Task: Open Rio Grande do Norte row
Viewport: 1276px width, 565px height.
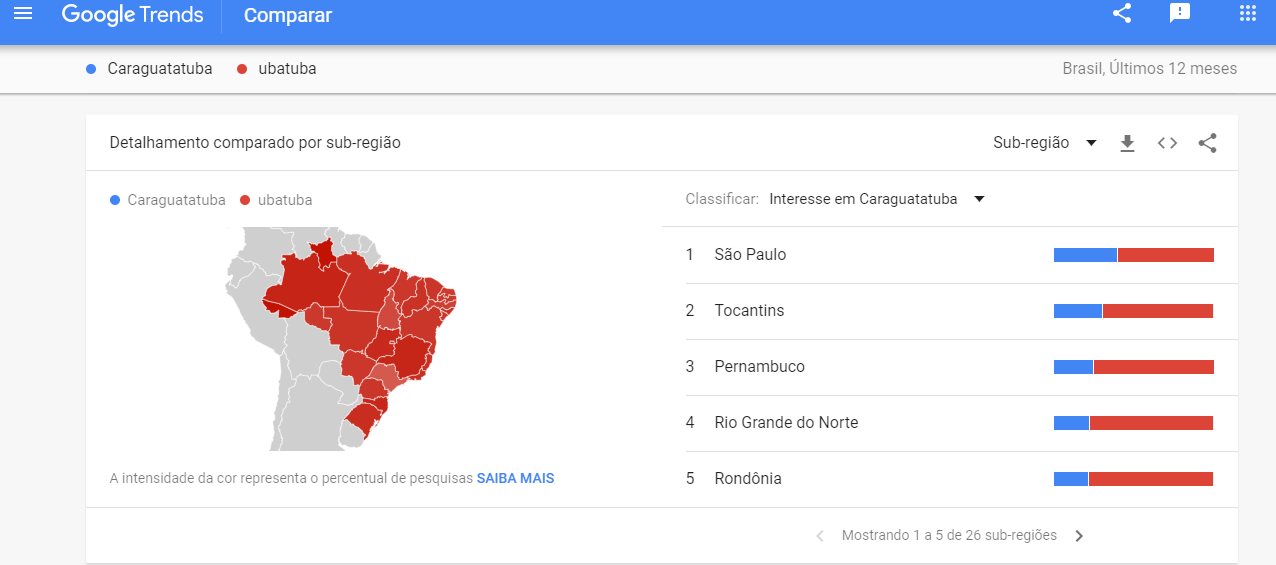Action: tap(786, 423)
